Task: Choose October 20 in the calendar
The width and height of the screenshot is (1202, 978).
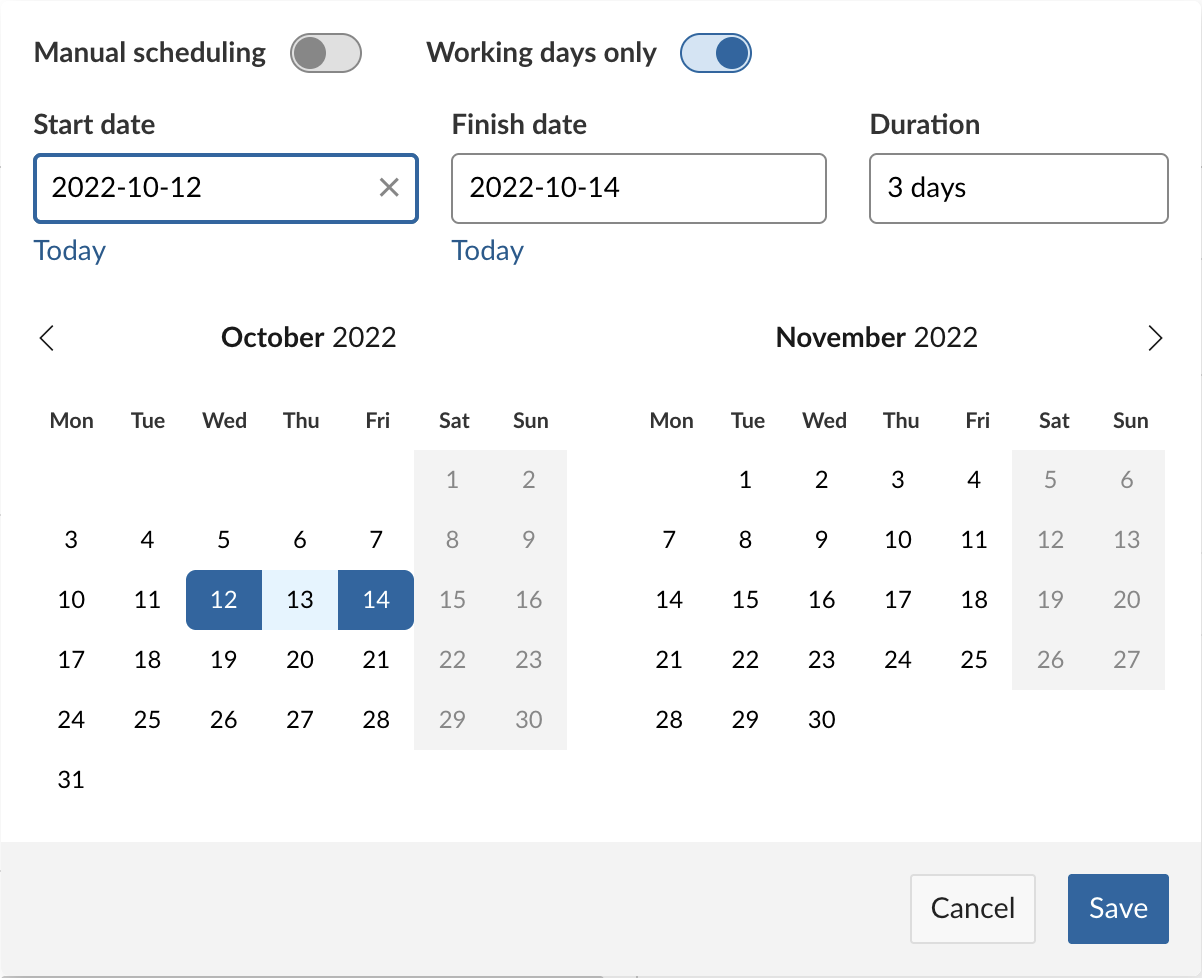Action: [x=300, y=660]
